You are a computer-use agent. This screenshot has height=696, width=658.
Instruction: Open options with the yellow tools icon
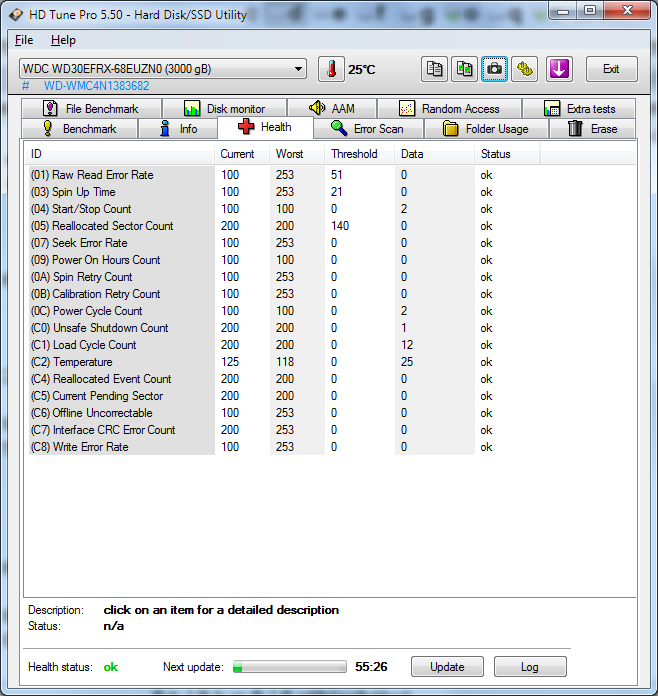point(524,69)
